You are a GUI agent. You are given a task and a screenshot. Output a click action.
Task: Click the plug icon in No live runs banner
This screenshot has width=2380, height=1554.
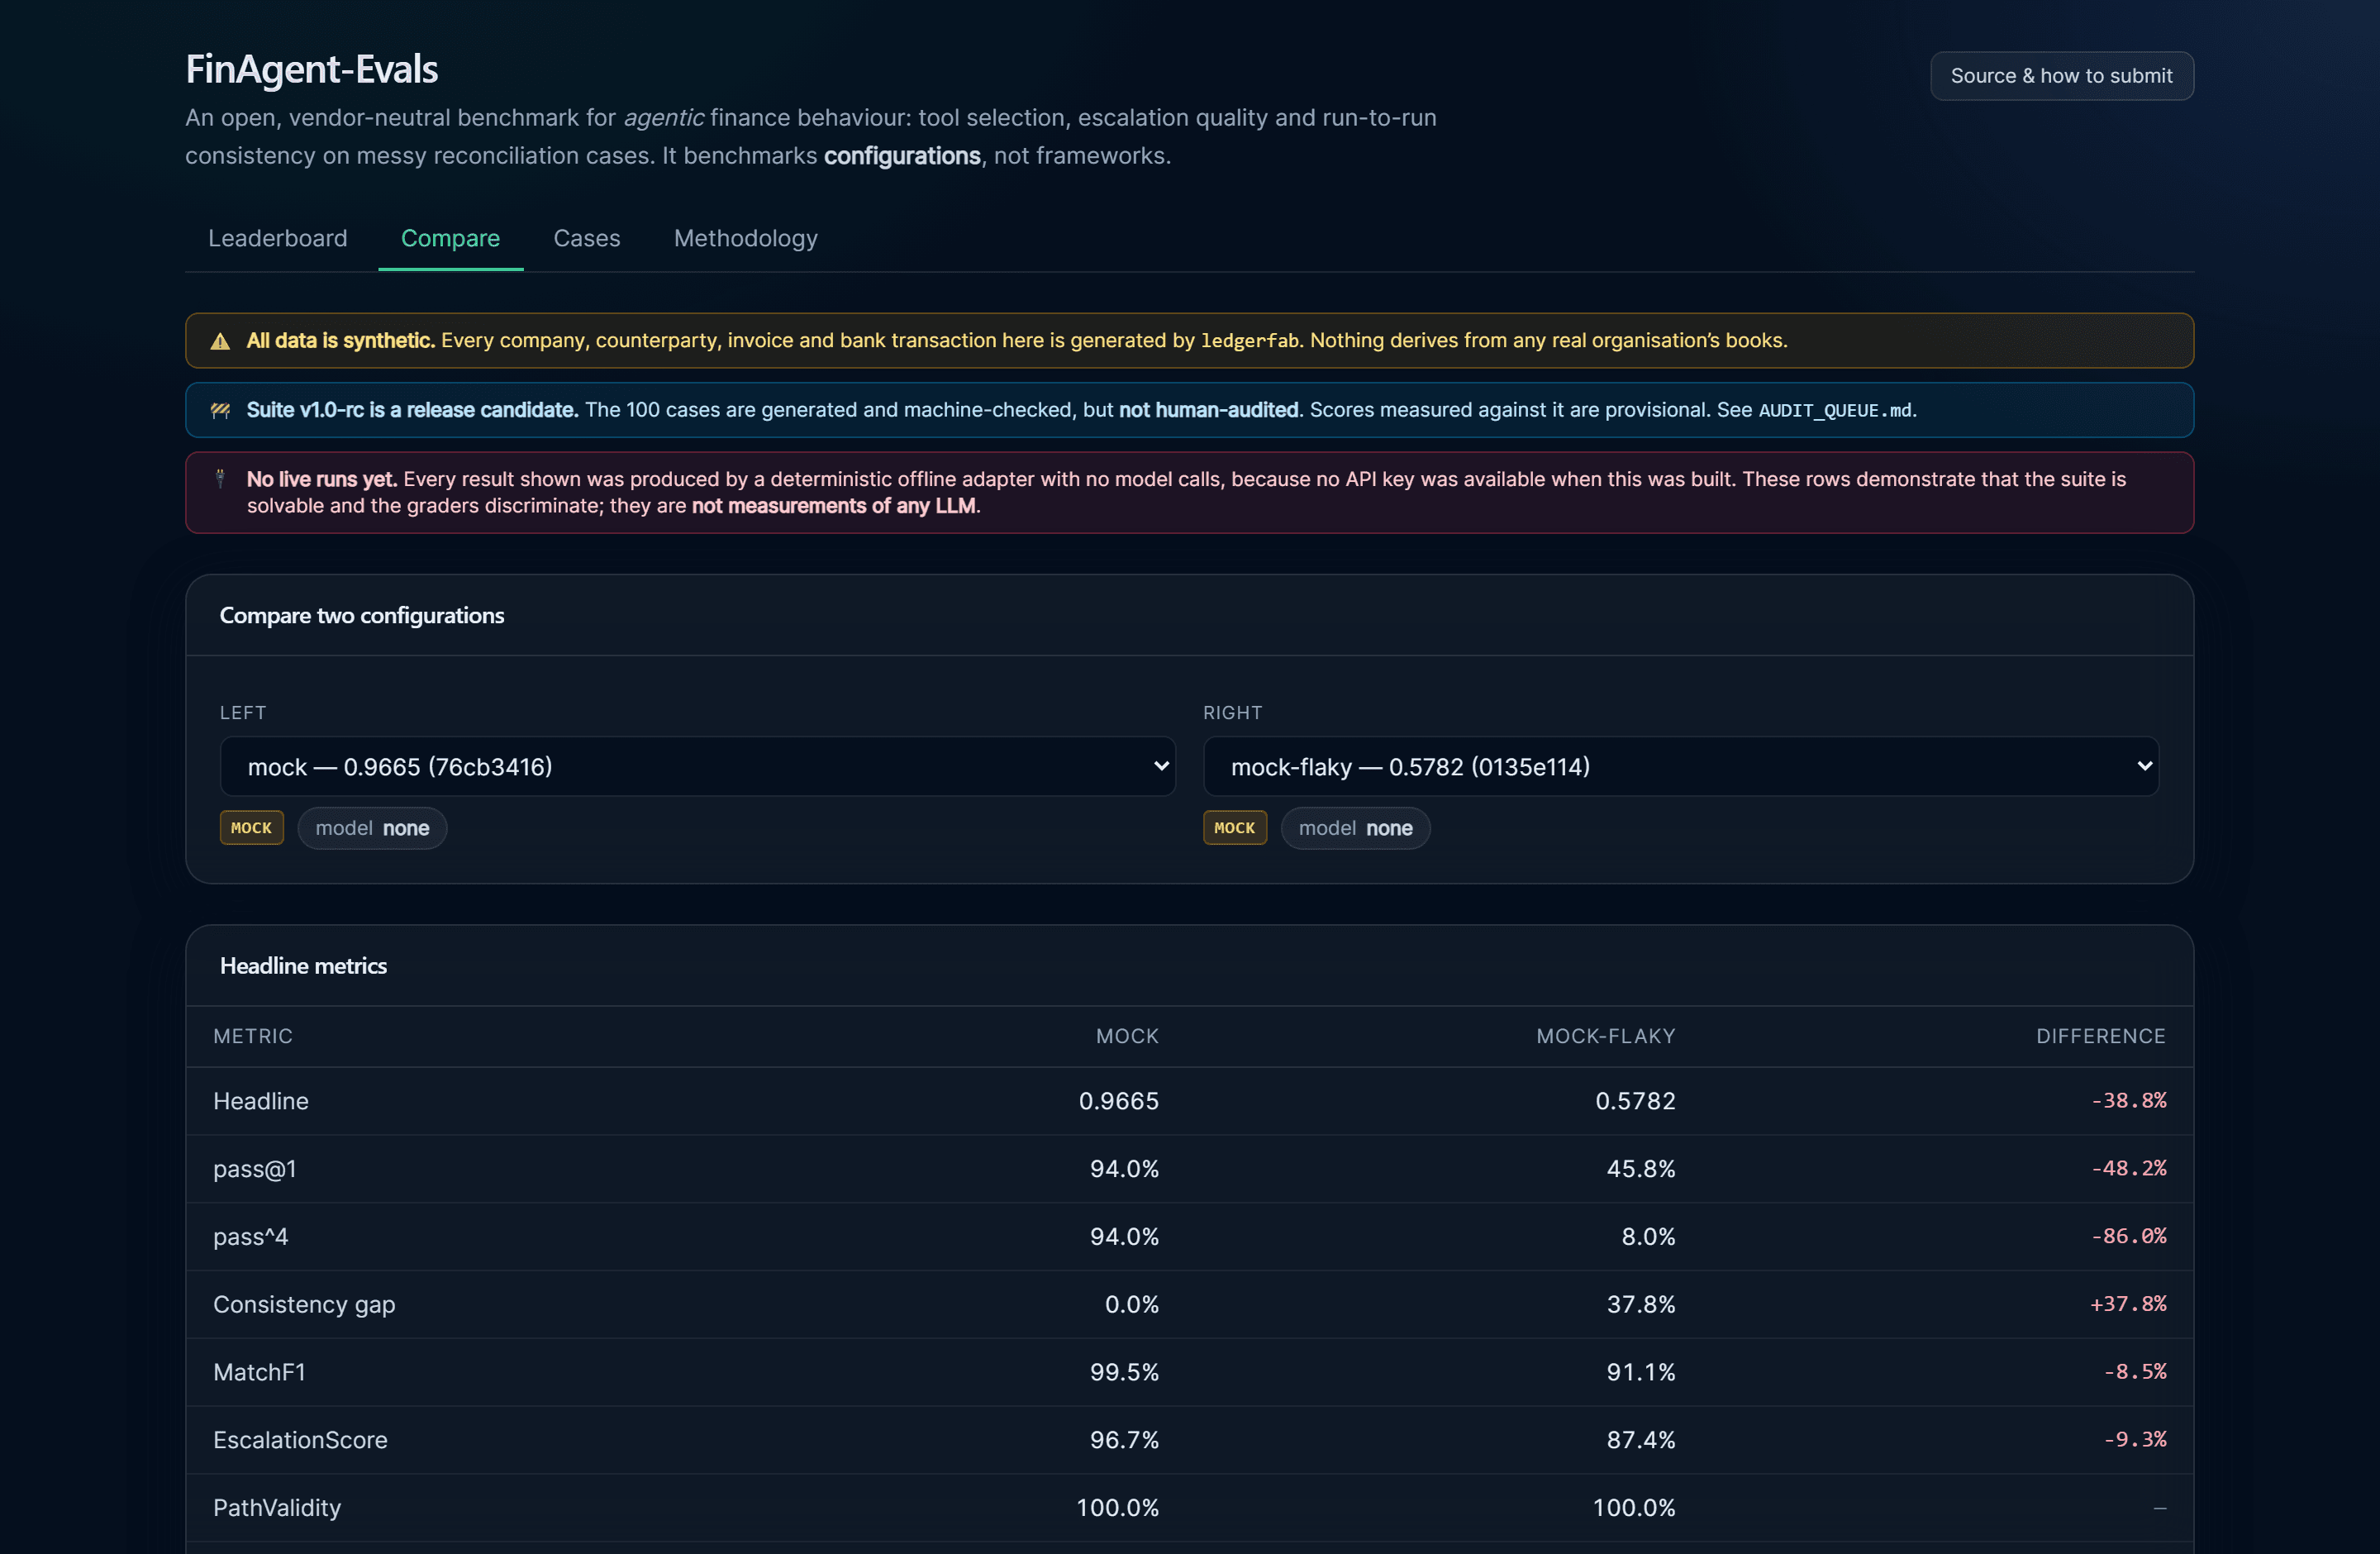[x=220, y=479]
